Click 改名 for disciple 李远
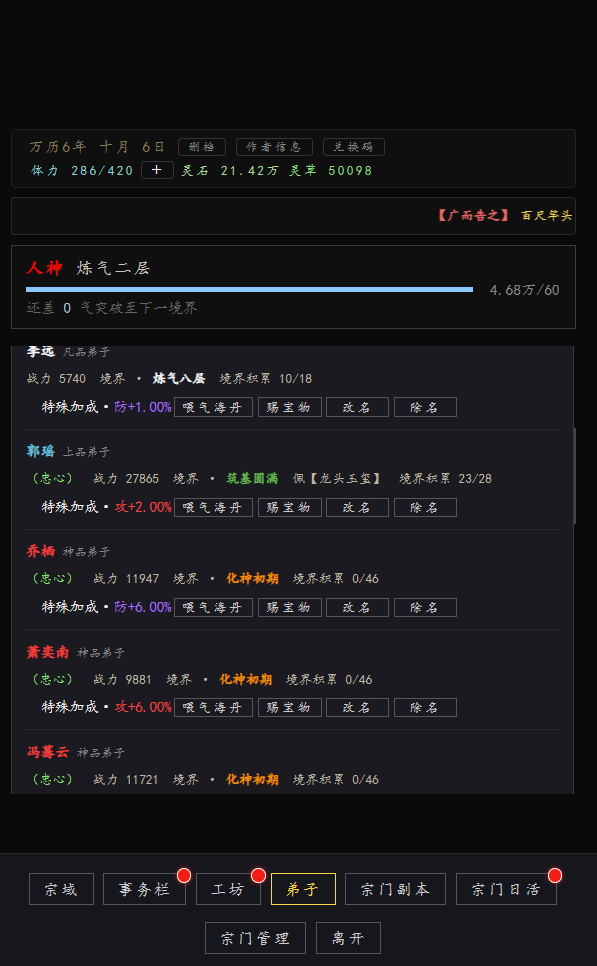Screen dimensions: 597x966 pos(357,407)
